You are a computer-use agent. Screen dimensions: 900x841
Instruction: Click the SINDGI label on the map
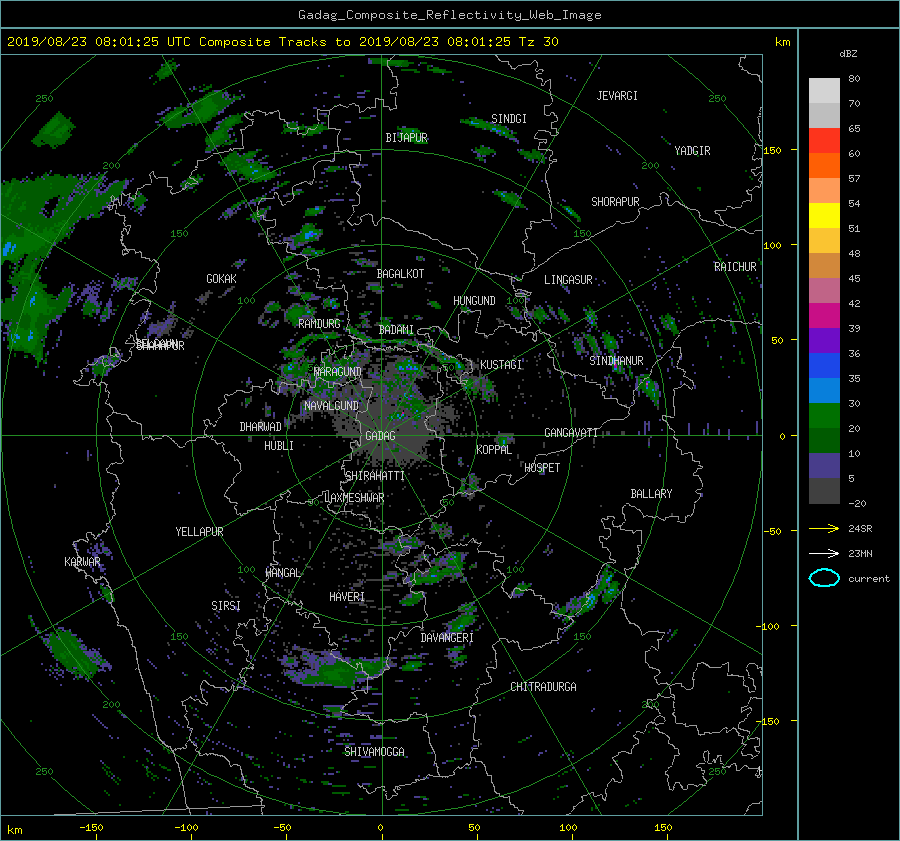509,119
